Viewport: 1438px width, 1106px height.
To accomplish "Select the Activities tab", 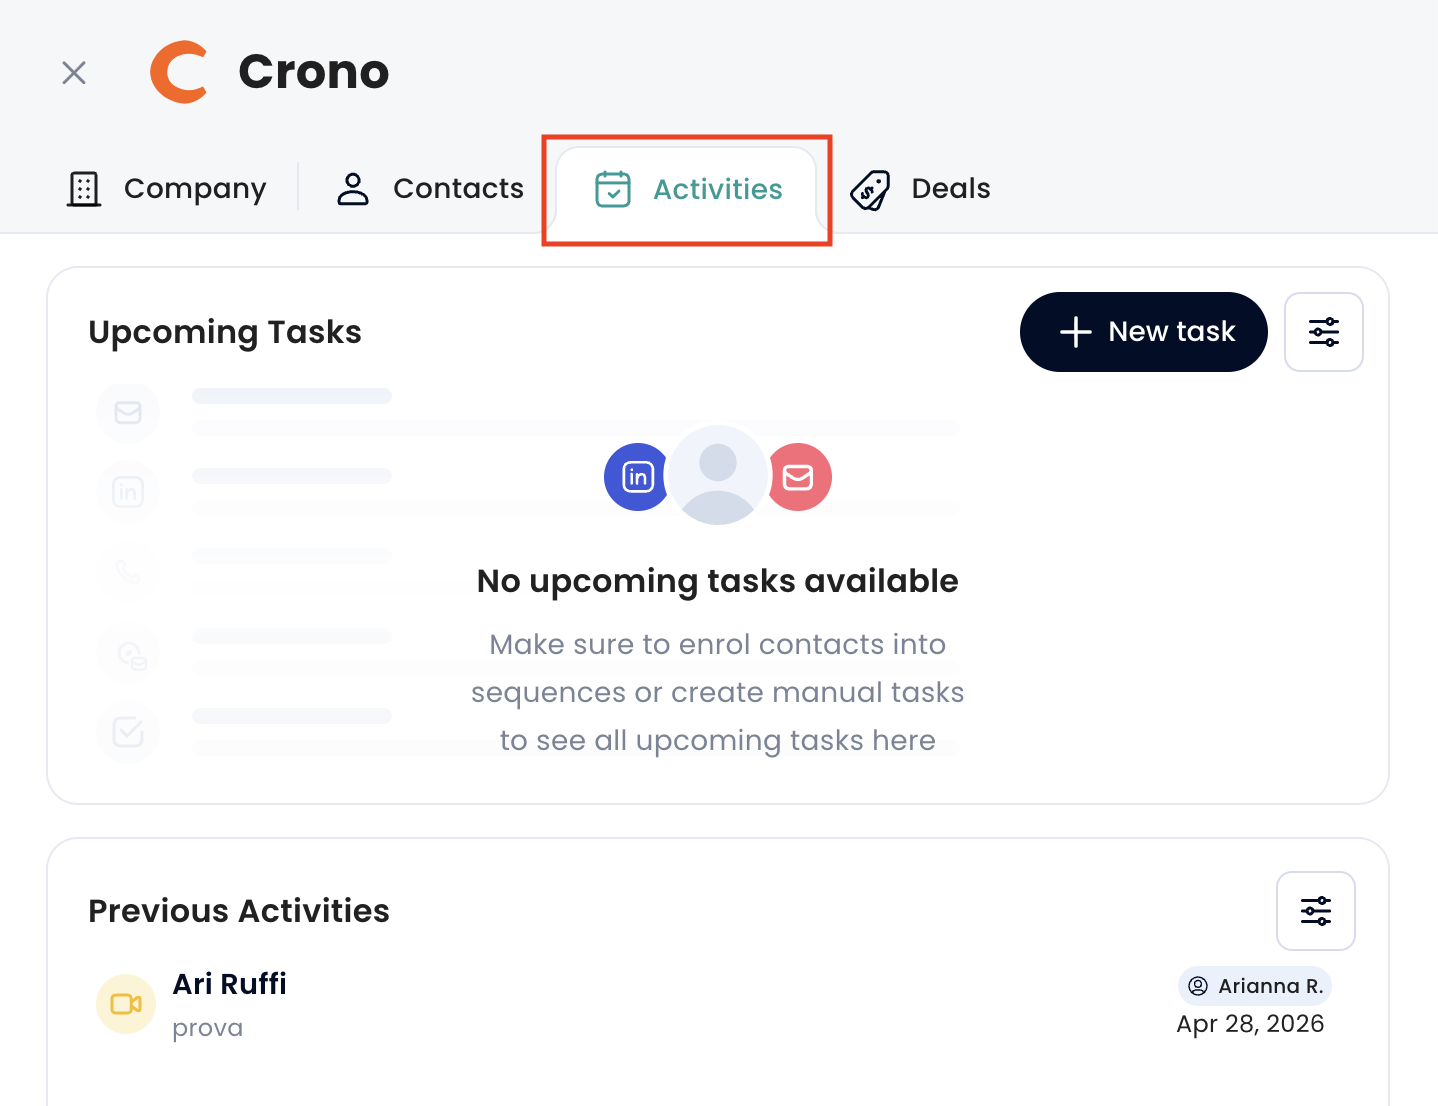I will [x=688, y=190].
